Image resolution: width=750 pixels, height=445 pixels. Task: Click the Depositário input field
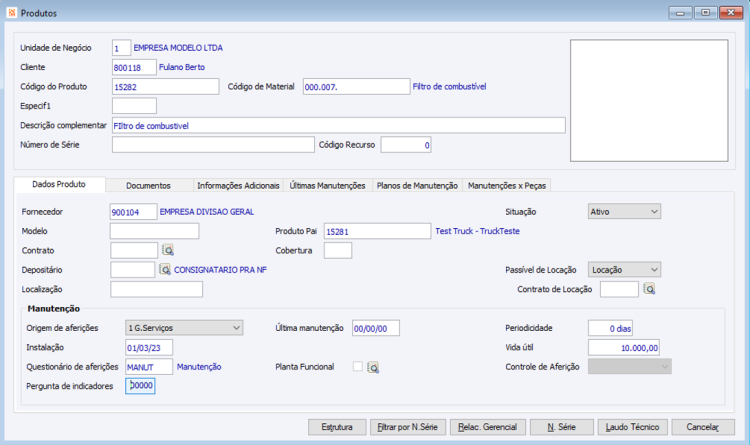132,269
